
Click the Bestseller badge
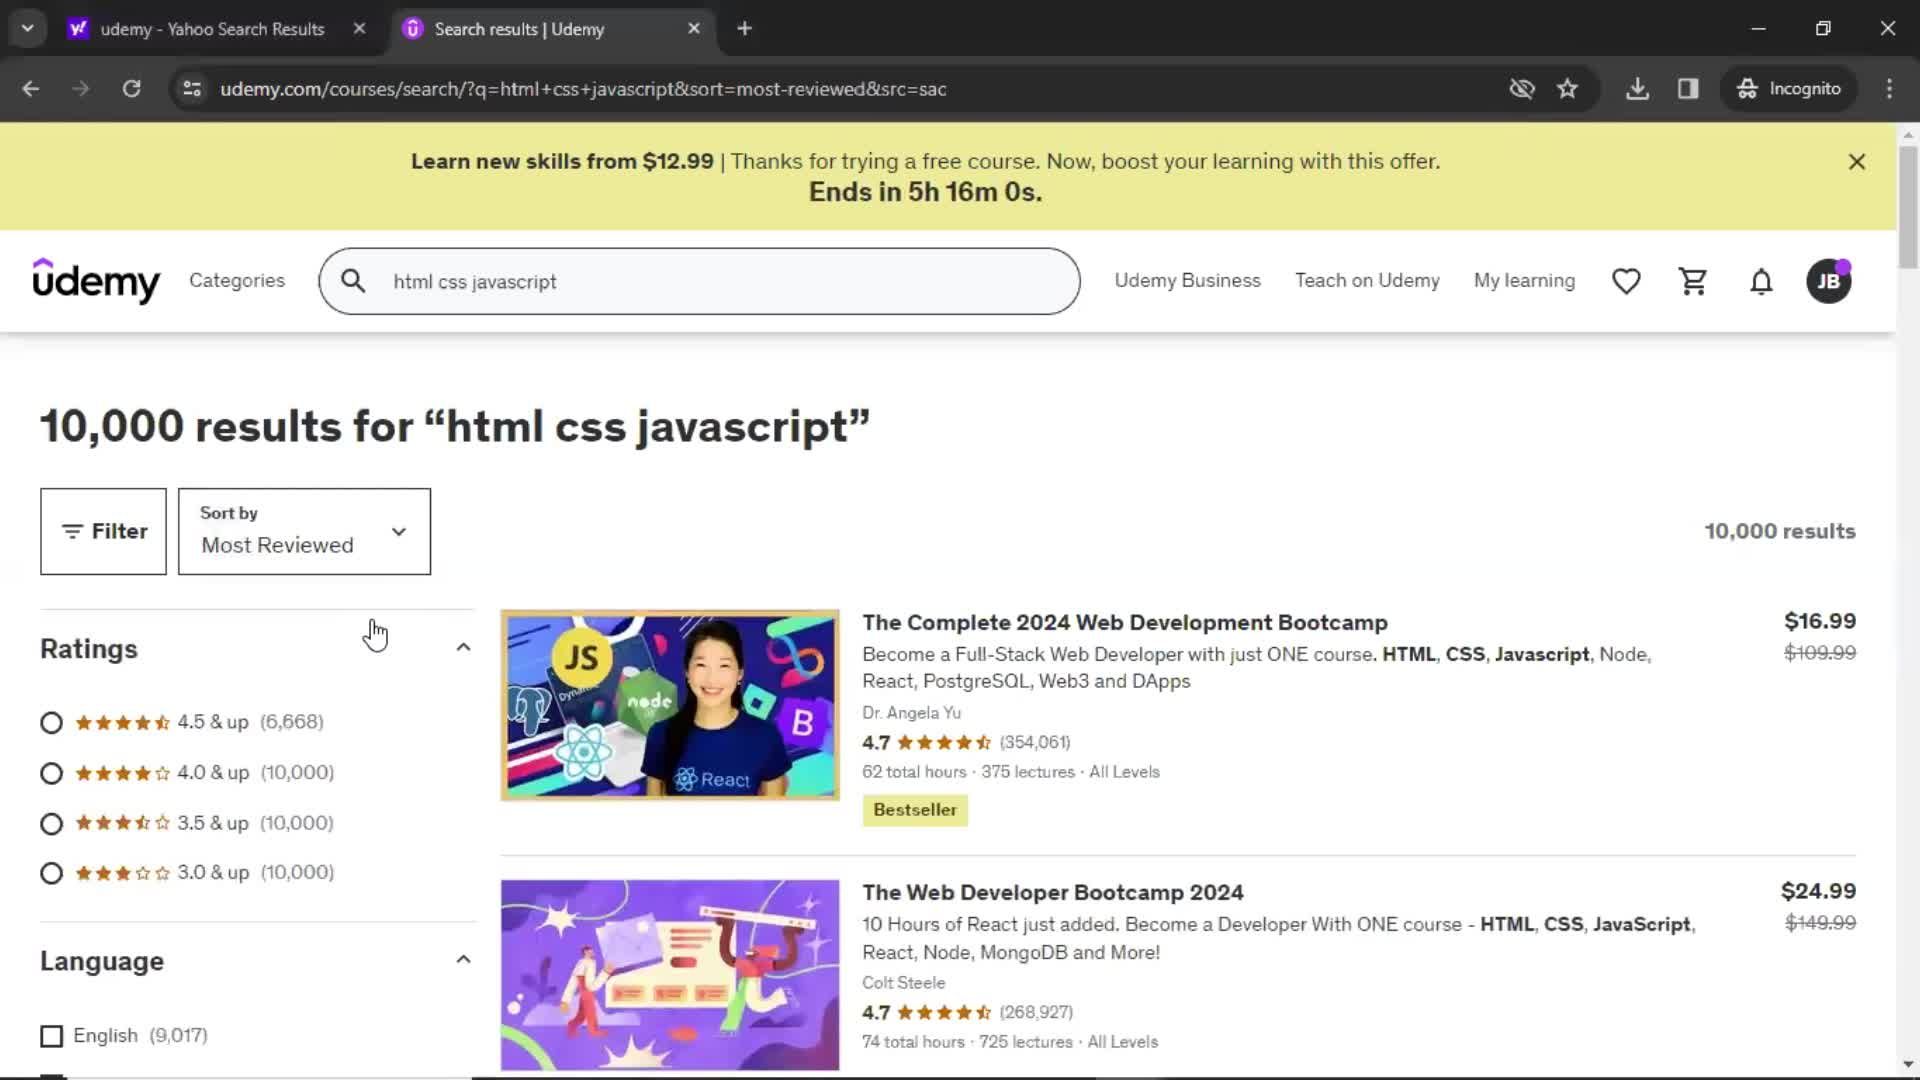coord(915,810)
